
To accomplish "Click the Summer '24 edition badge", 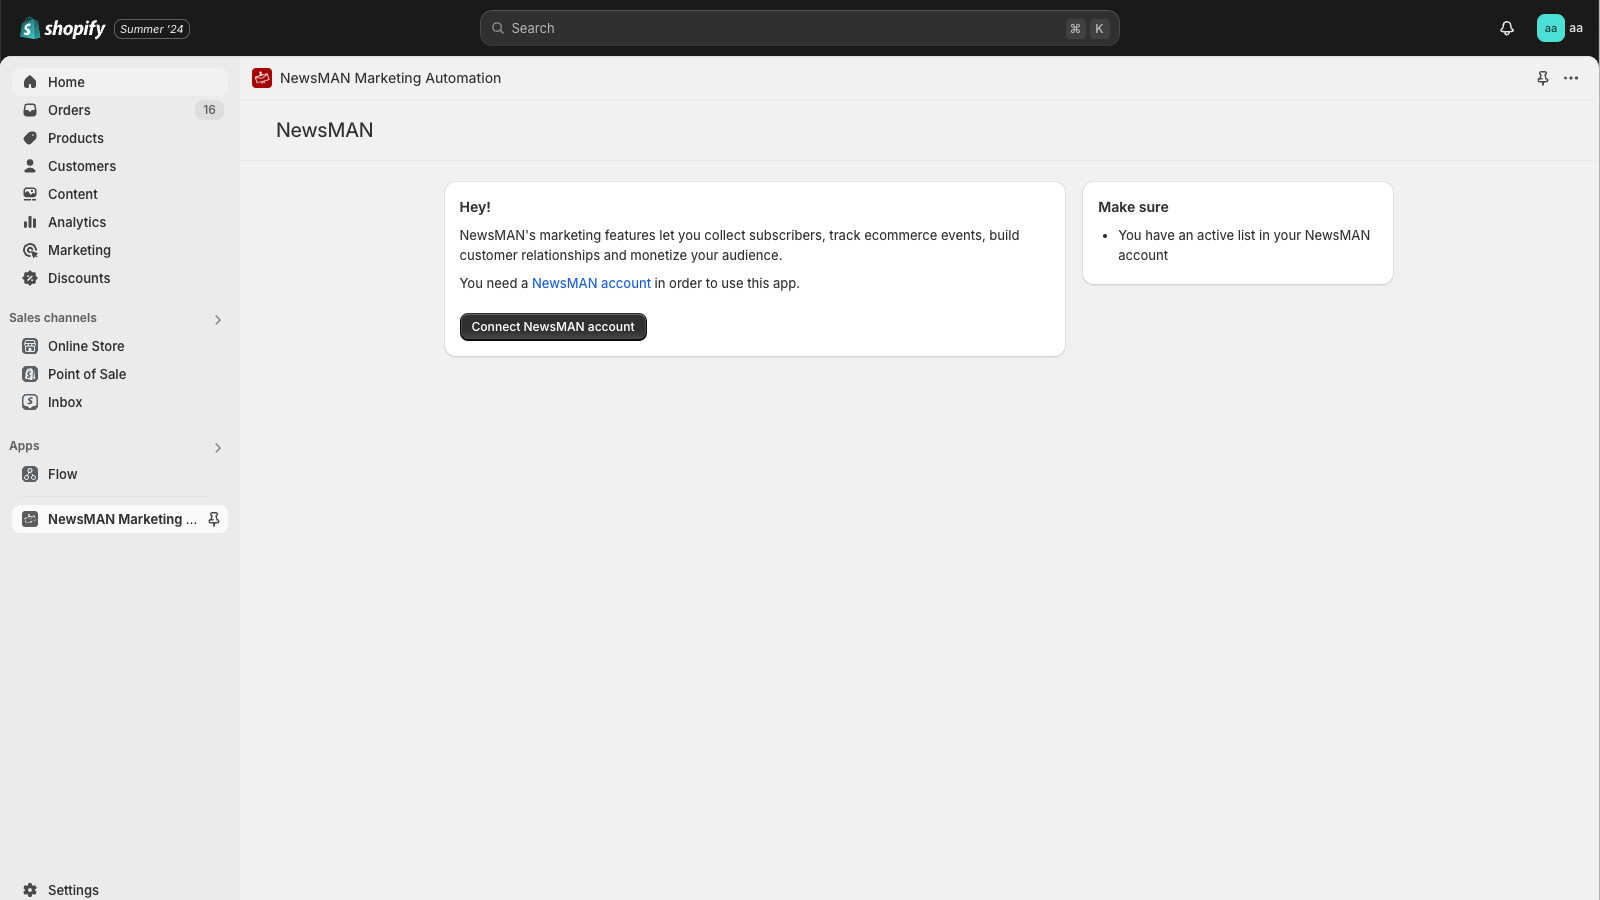I will [152, 29].
